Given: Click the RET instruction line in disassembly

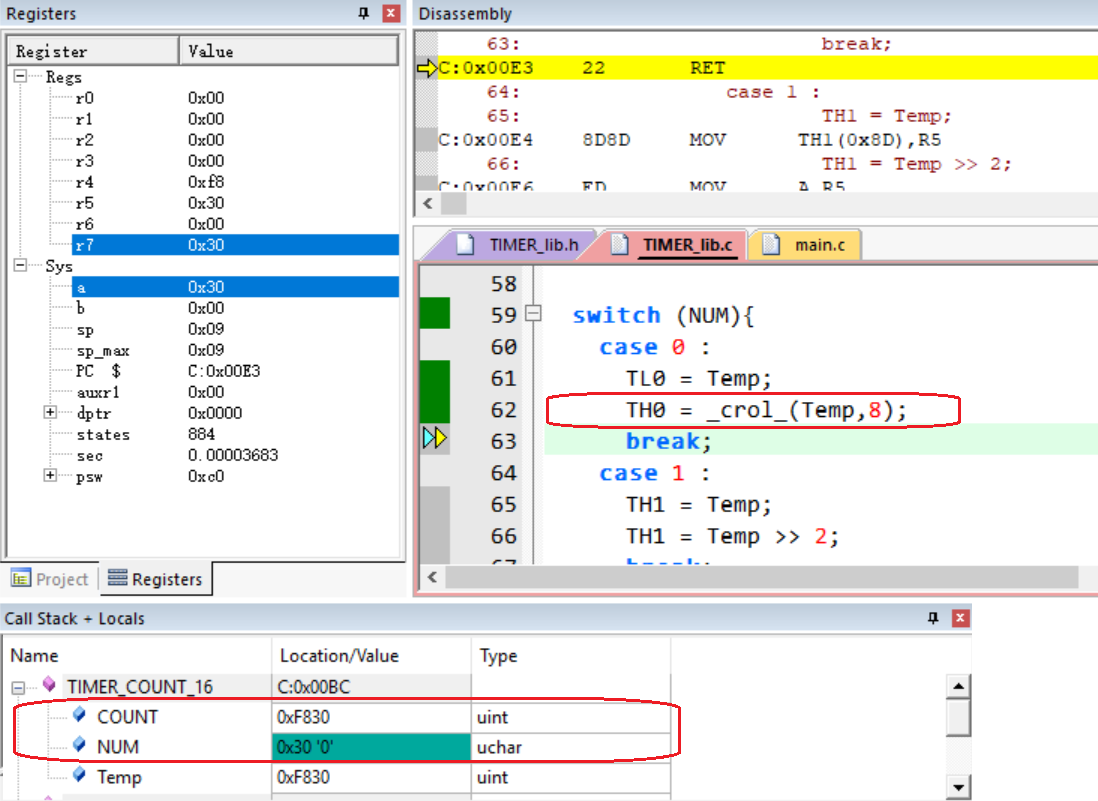Looking at the screenshot, I should point(767,68).
